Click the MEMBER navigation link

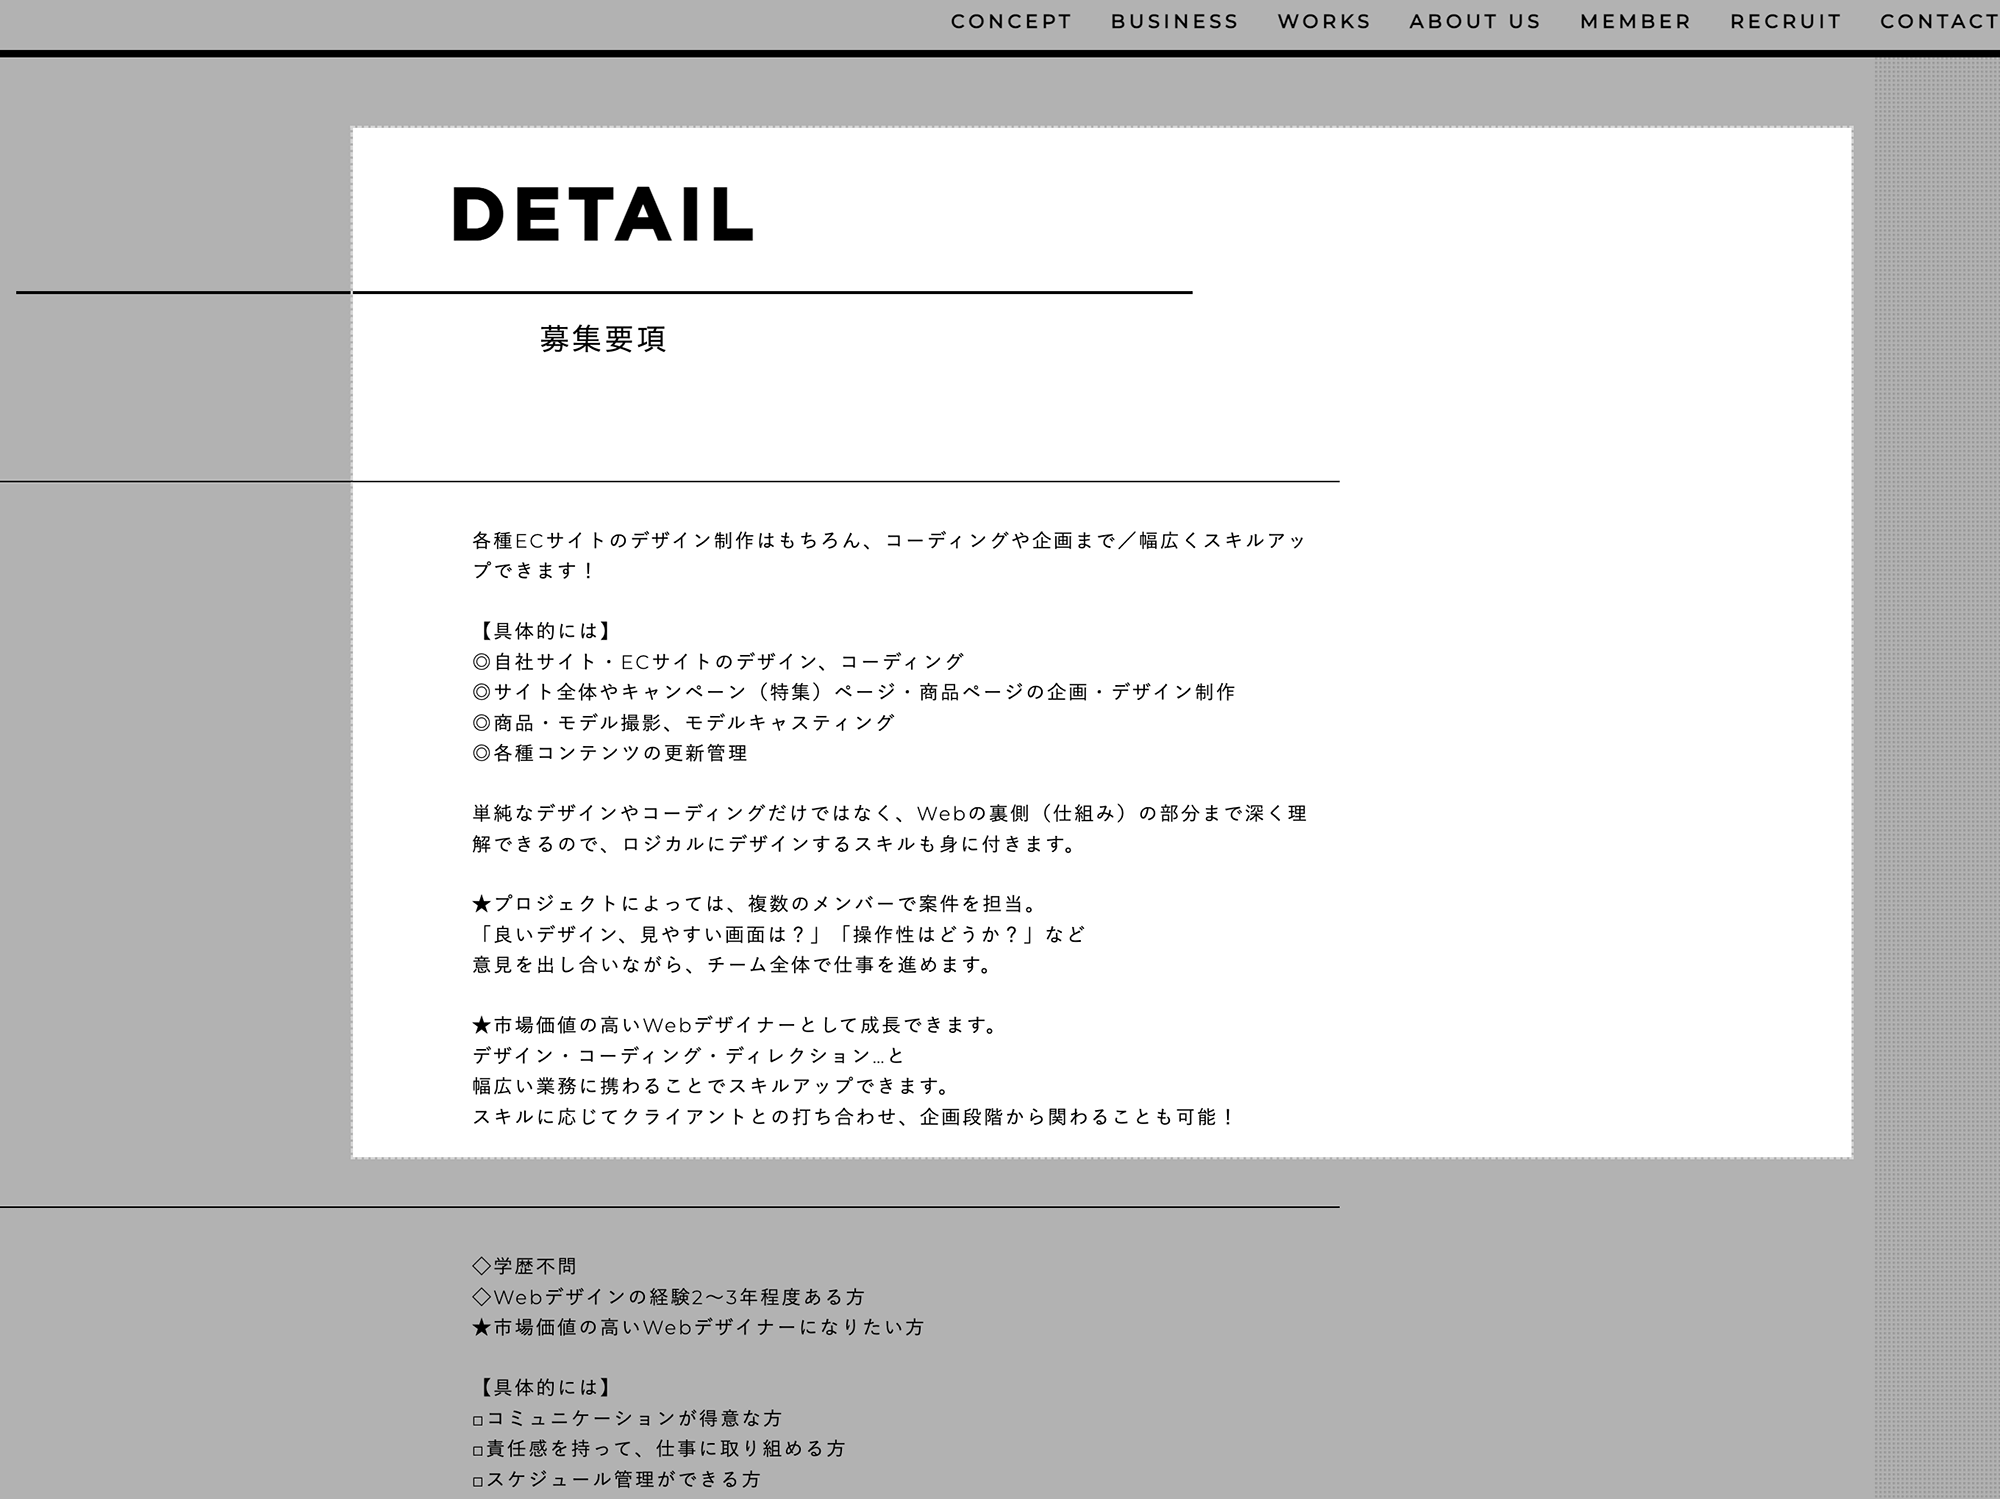point(1635,22)
